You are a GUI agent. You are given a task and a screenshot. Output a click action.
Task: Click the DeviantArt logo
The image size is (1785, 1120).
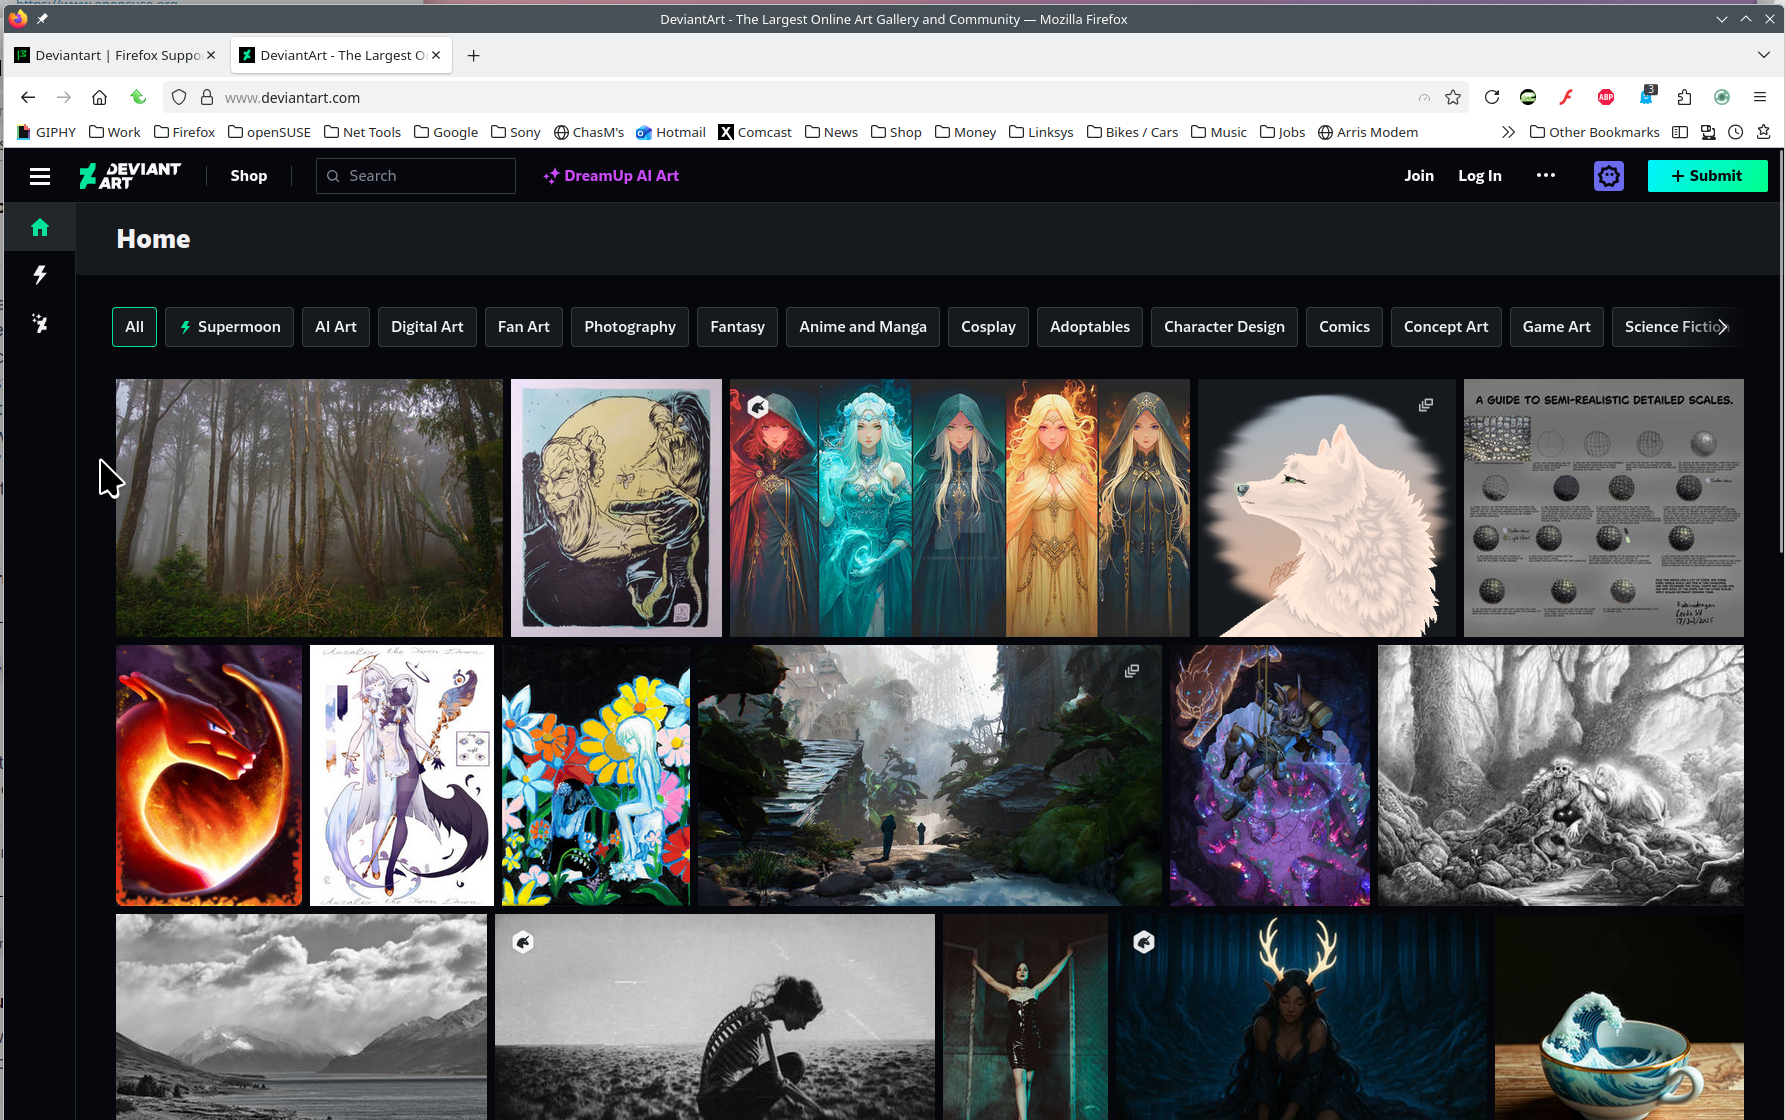(130, 176)
